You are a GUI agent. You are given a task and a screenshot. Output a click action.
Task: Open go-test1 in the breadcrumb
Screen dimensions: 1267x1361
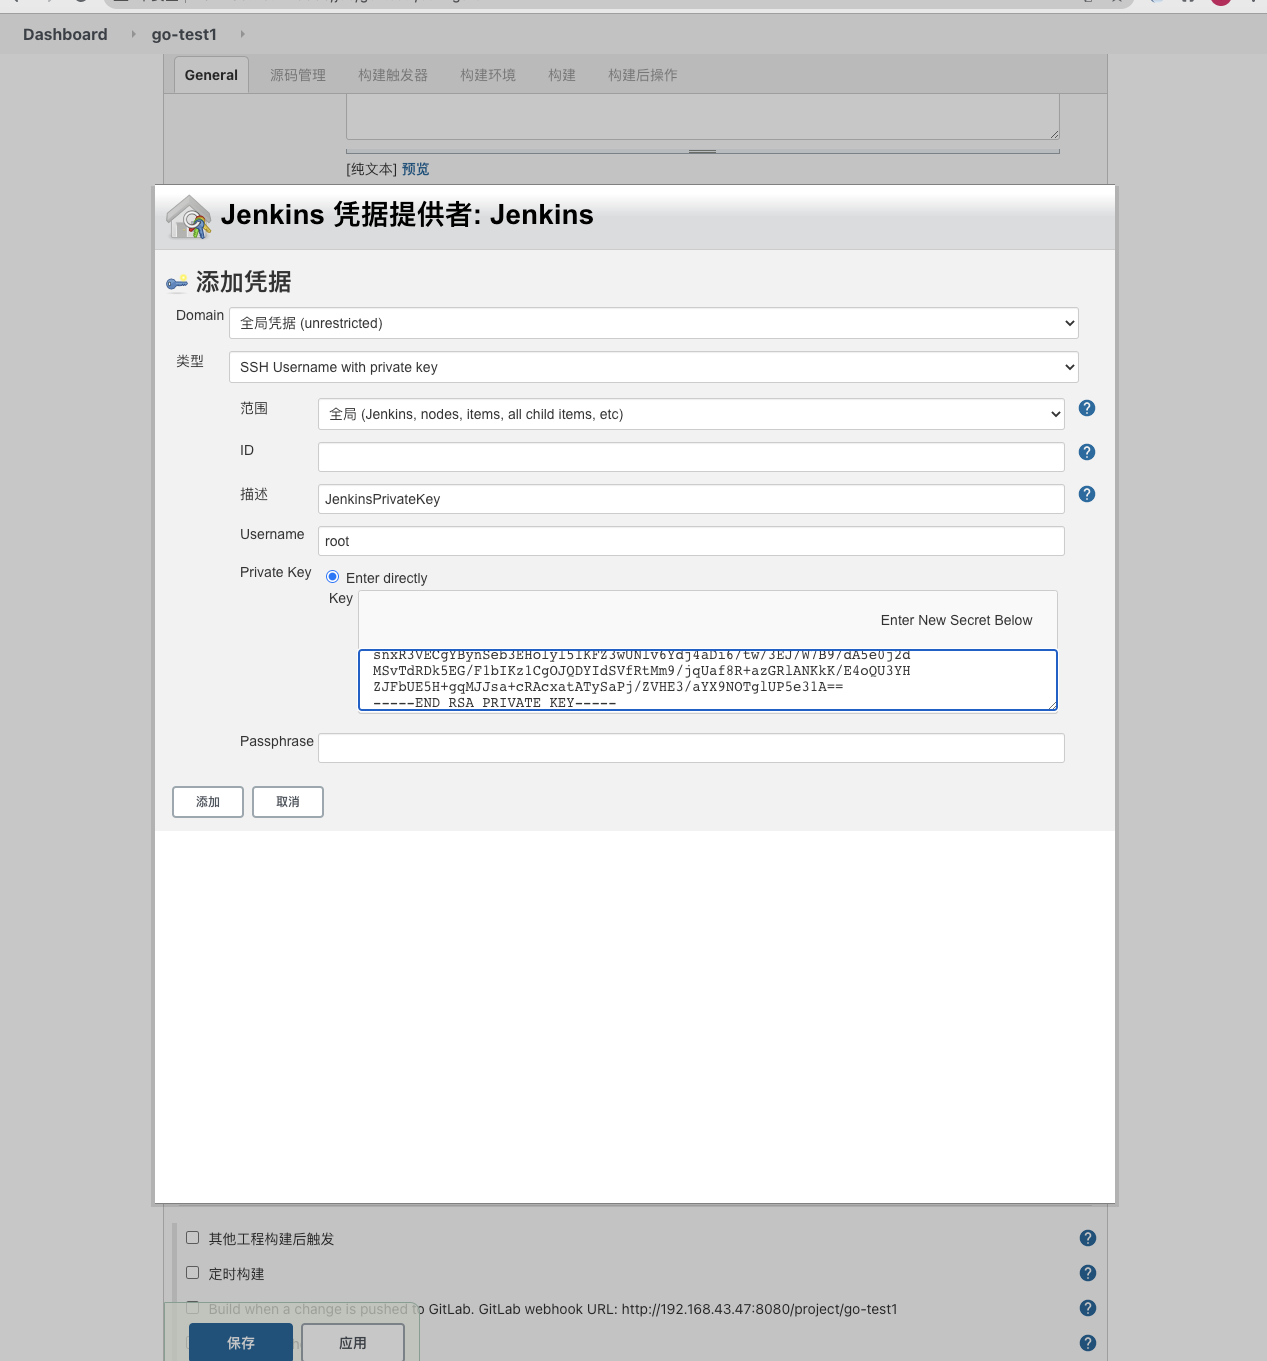(184, 34)
